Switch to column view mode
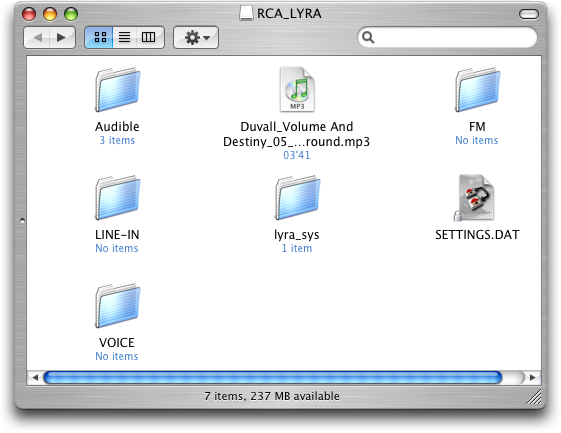Viewport: 561px width, 433px height. 149,37
